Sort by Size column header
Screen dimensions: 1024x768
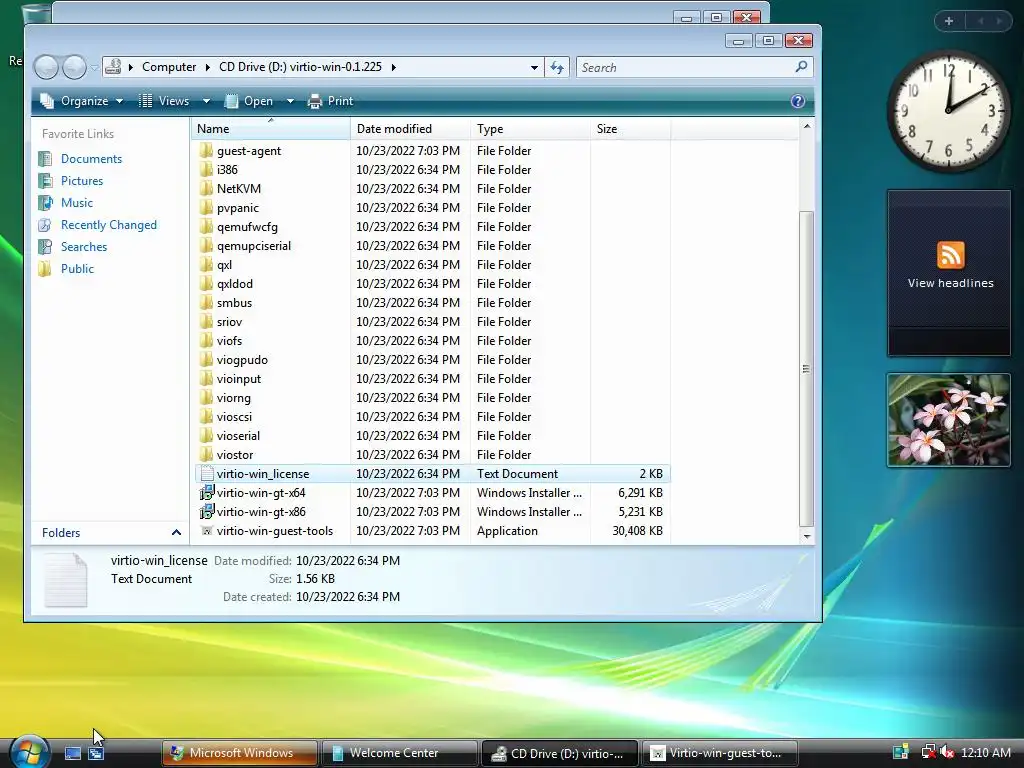coord(630,129)
